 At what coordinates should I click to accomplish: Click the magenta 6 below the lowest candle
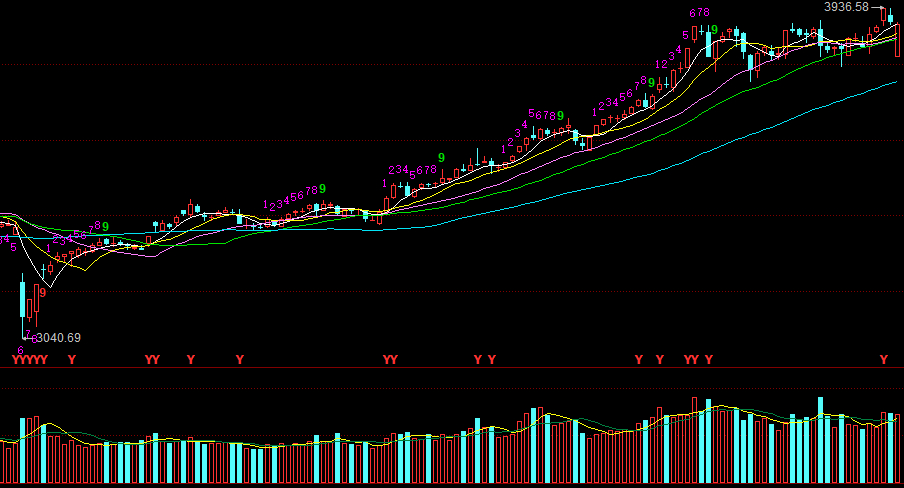[20, 351]
